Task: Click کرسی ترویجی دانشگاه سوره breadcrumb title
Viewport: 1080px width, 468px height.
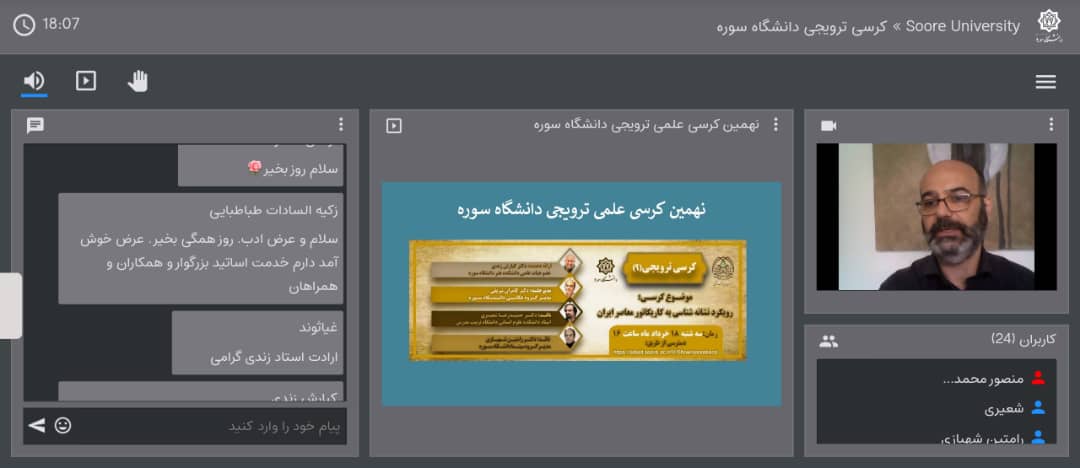Action: [801, 28]
